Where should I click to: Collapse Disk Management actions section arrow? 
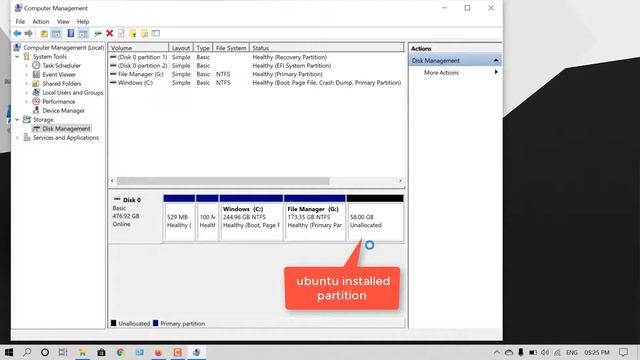coord(496,60)
